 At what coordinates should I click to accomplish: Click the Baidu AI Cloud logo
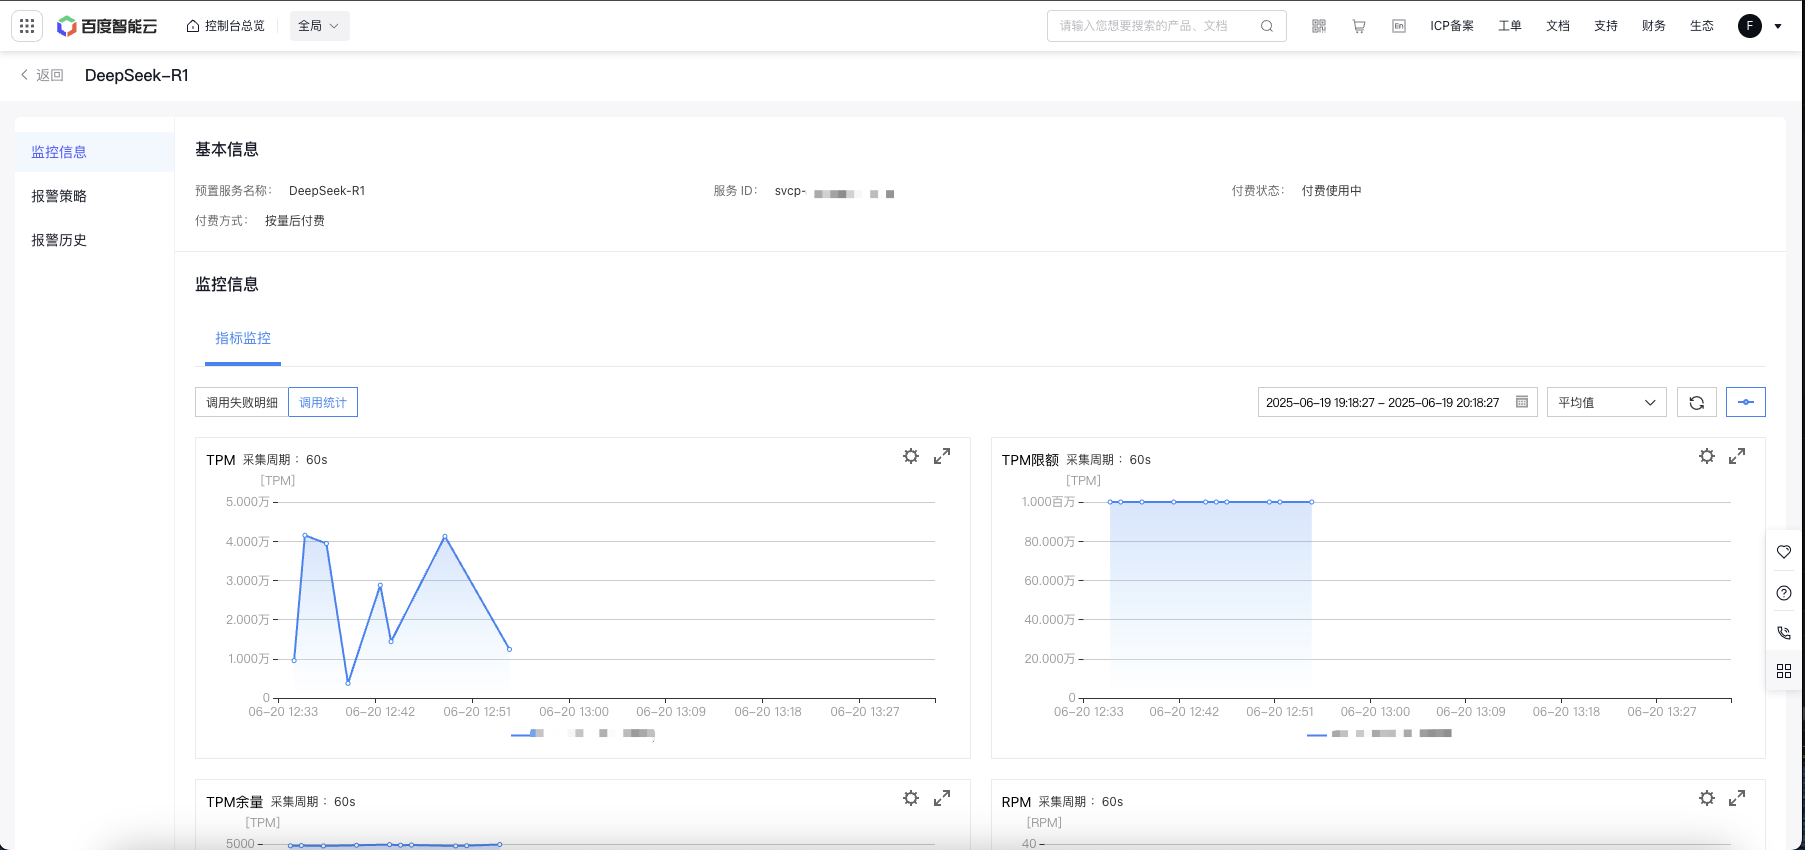(107, 26)
